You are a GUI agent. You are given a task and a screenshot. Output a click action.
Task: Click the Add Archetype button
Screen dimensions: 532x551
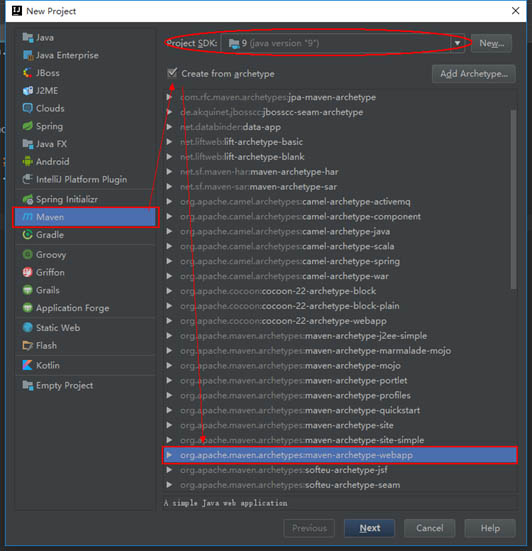coord(474,74)
